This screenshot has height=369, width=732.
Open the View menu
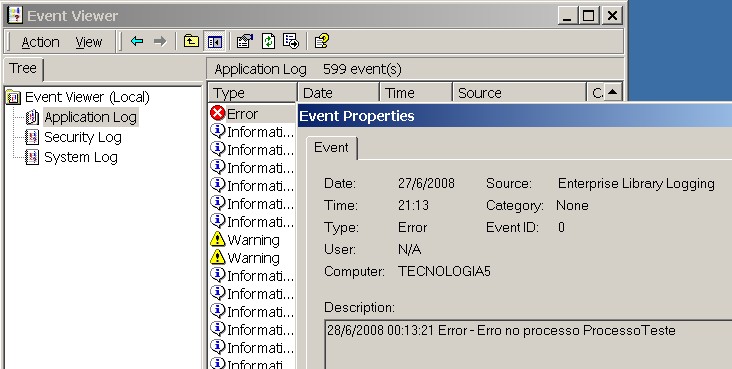click(x=89, y=43)
